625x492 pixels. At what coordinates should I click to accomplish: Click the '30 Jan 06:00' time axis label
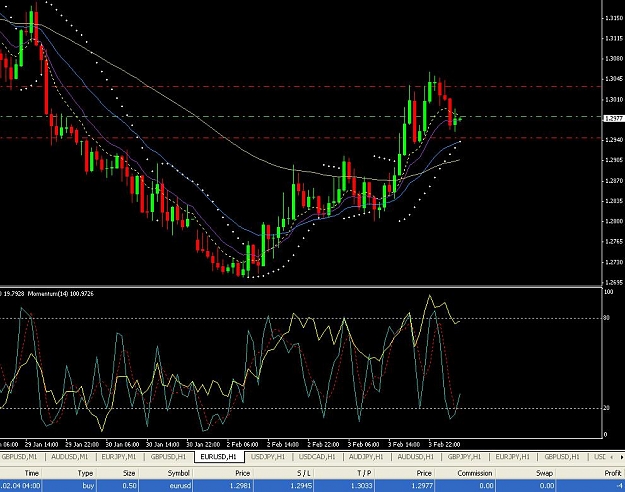(122, 445)
